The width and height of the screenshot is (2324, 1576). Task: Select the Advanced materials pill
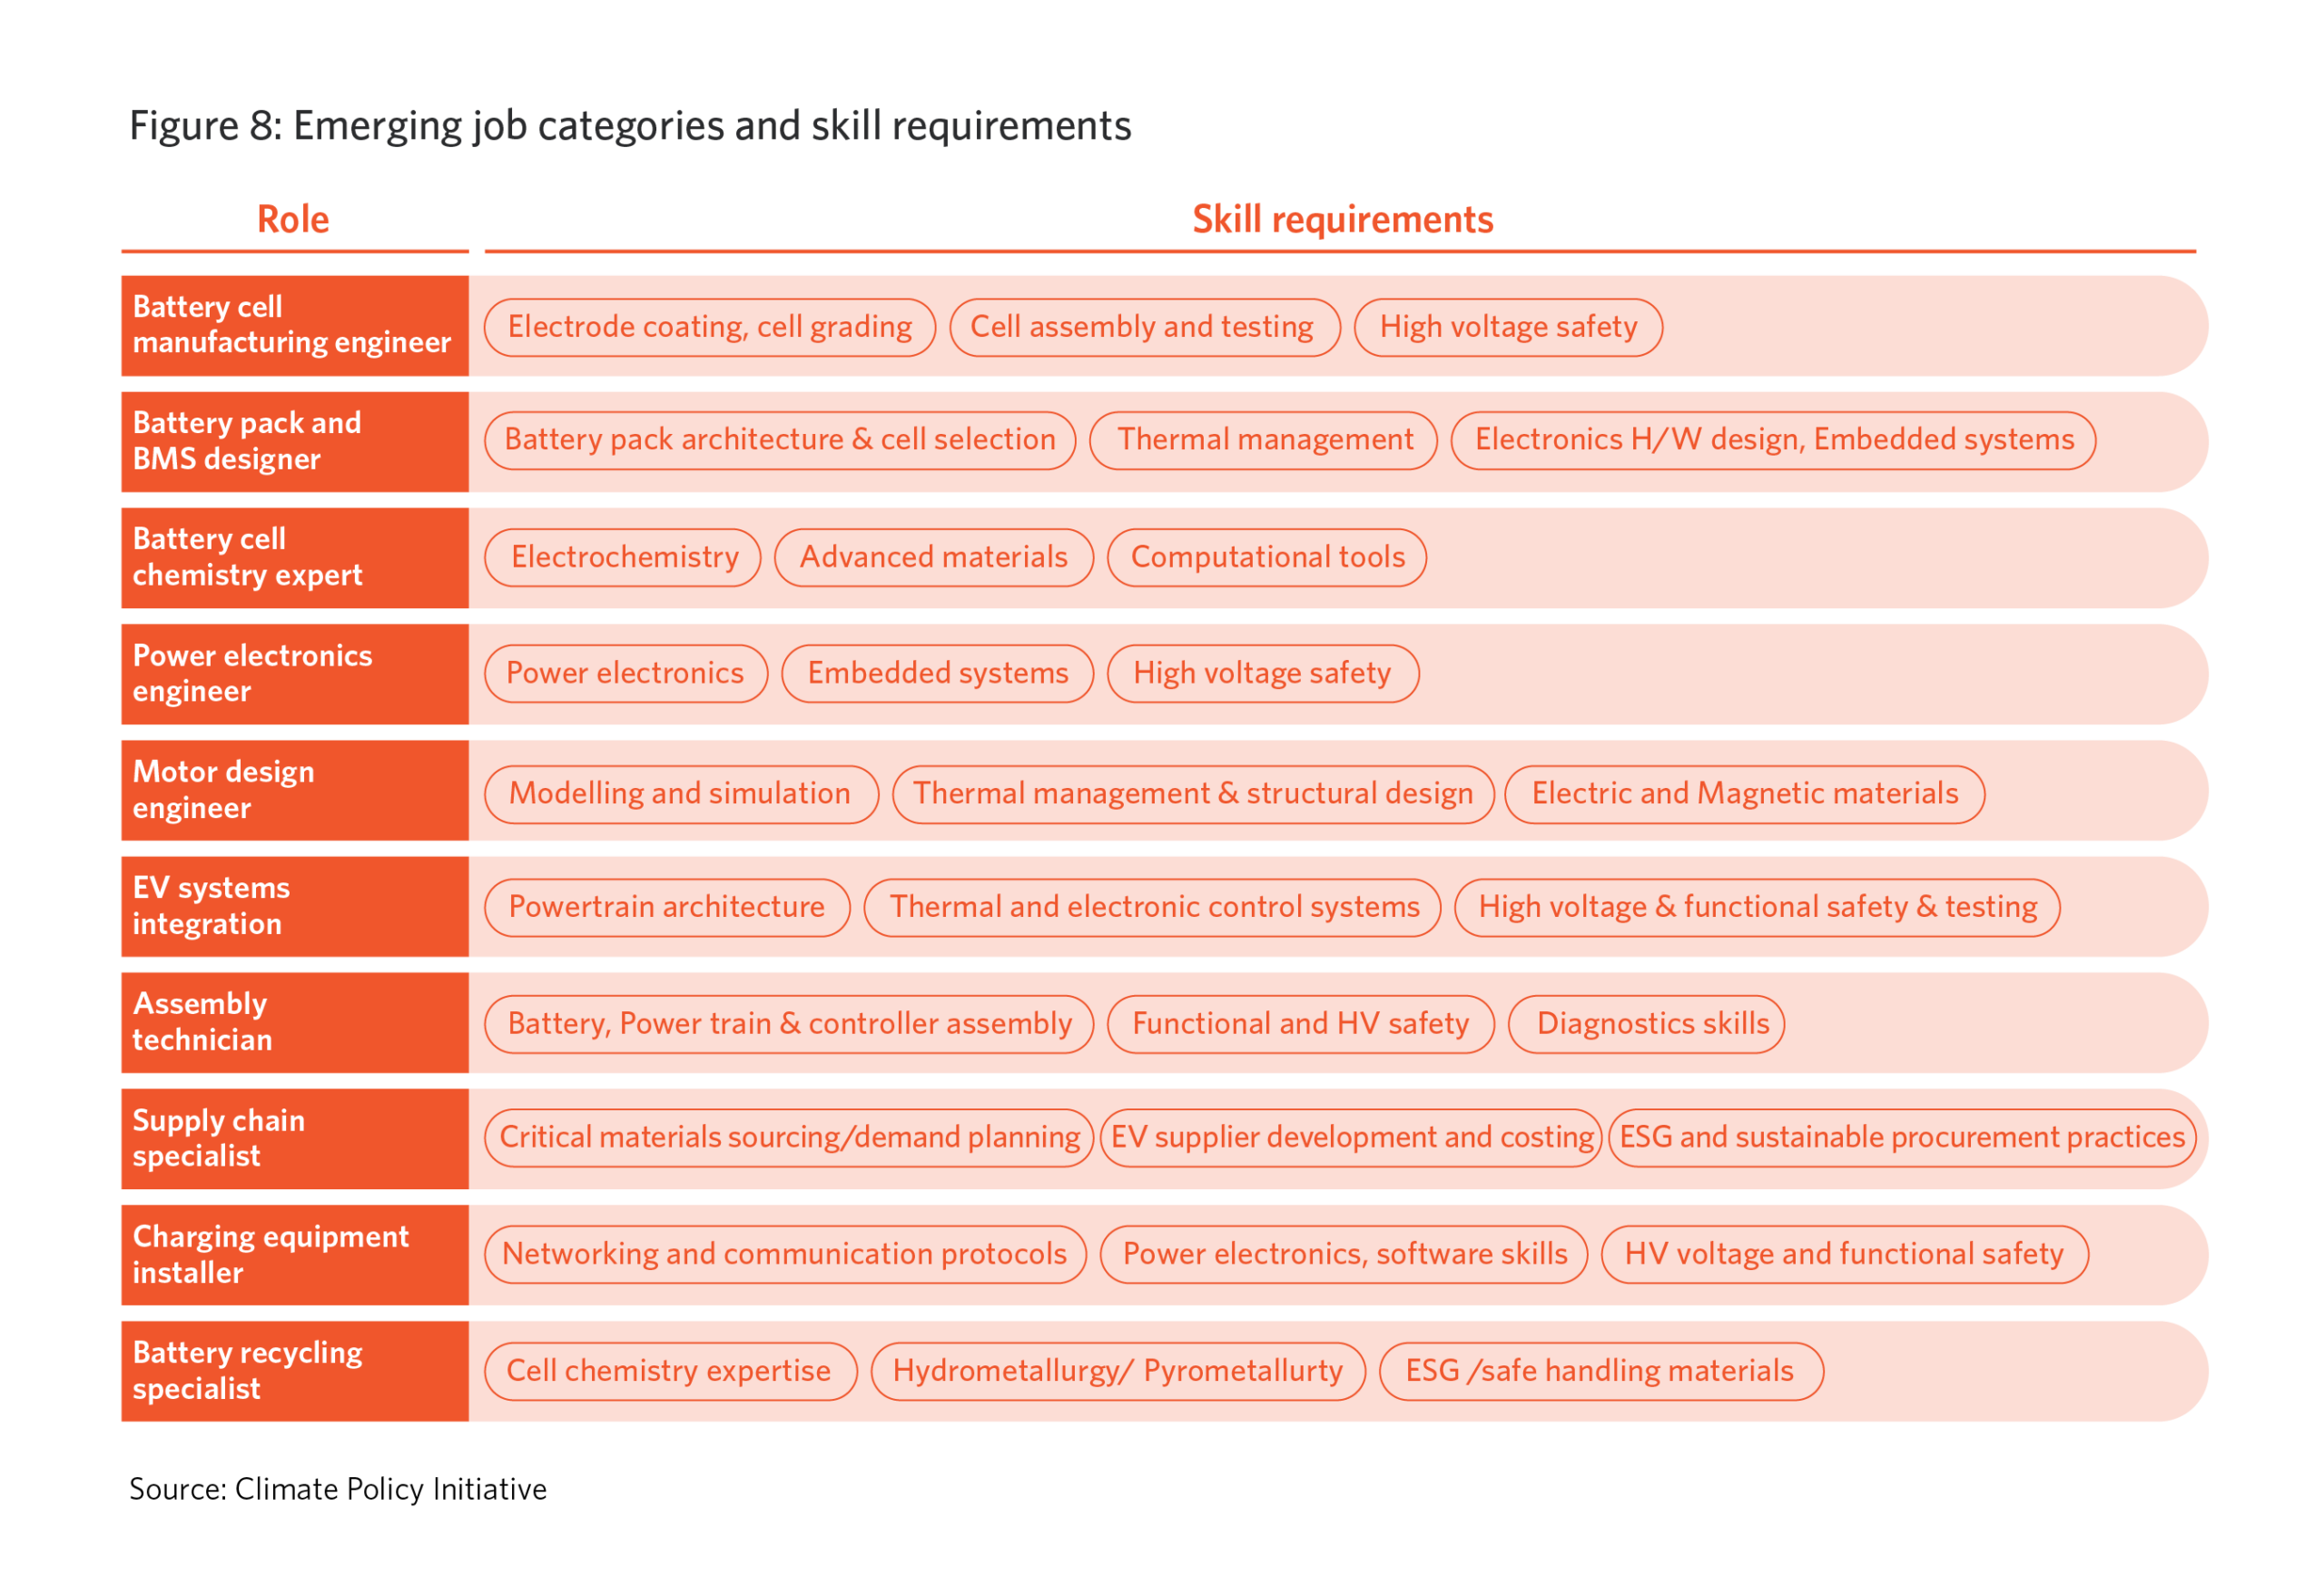pos(933,557)
